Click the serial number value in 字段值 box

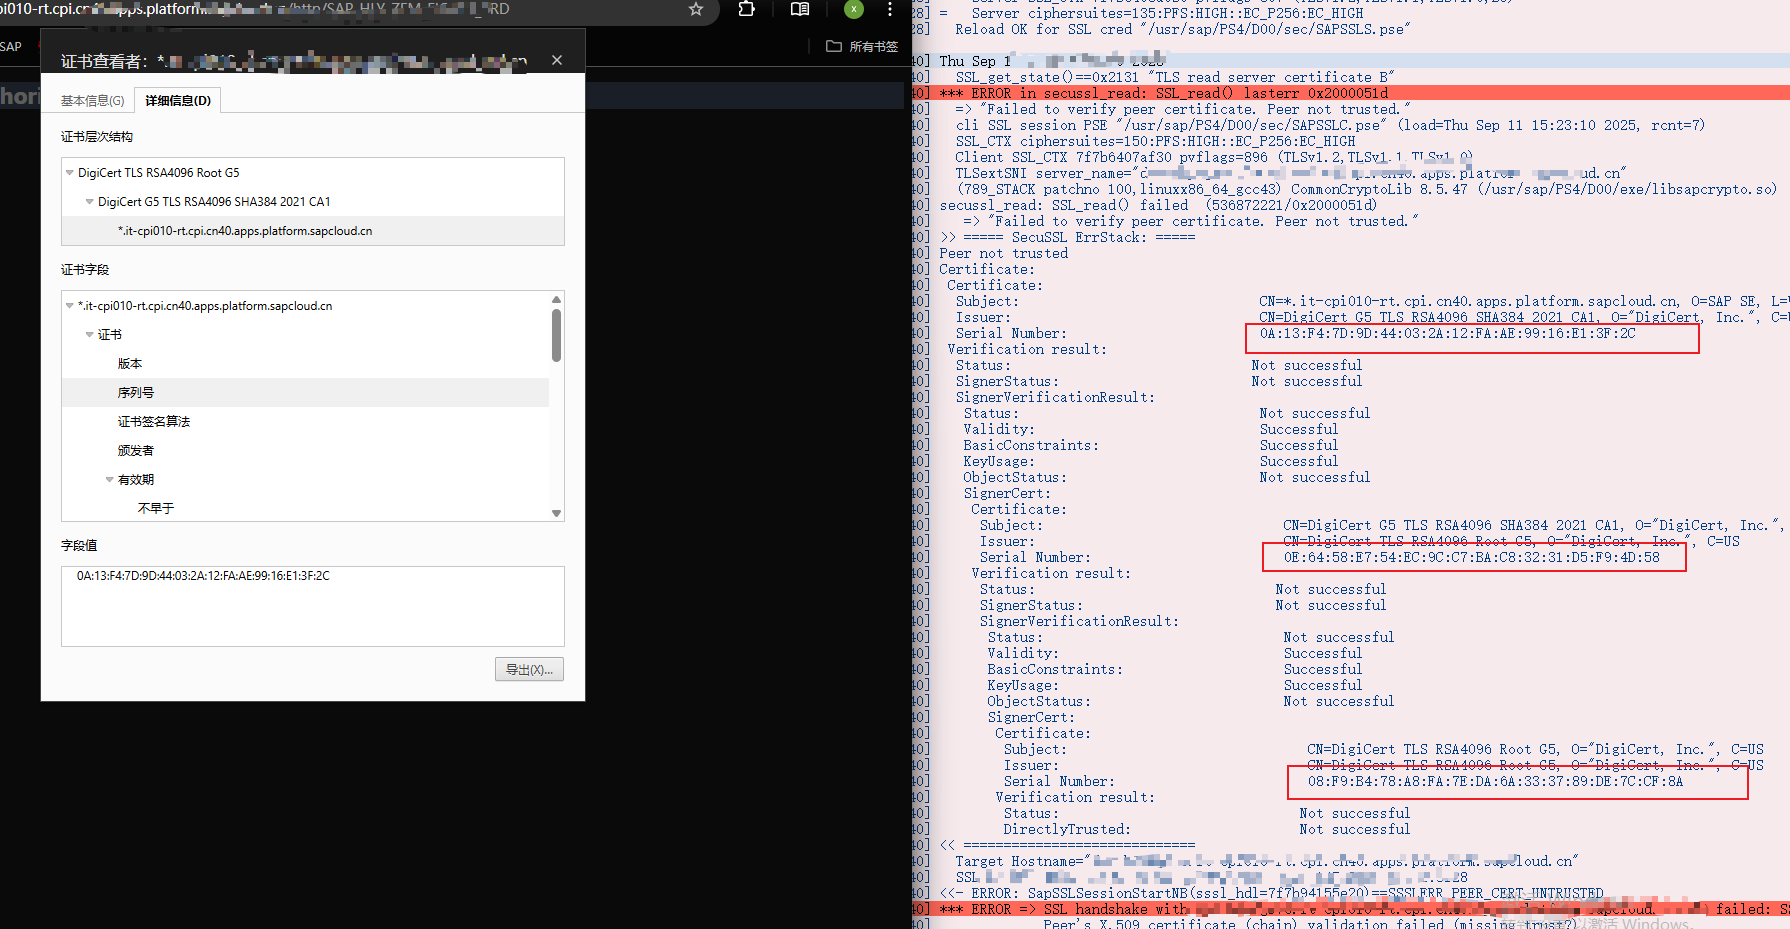pyautogui.click(x=203, y=576)
